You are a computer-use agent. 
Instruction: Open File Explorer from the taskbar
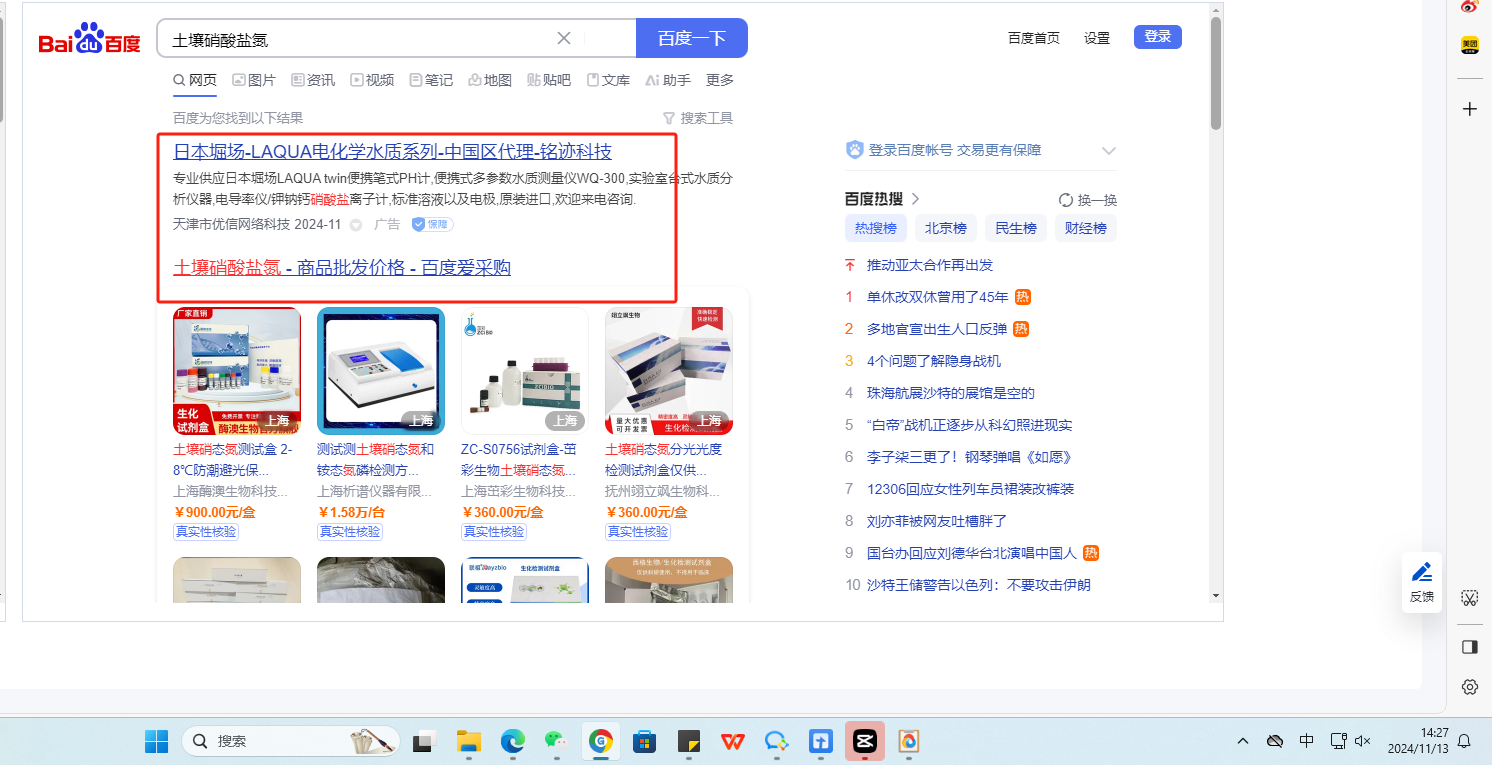coord(469,741)
